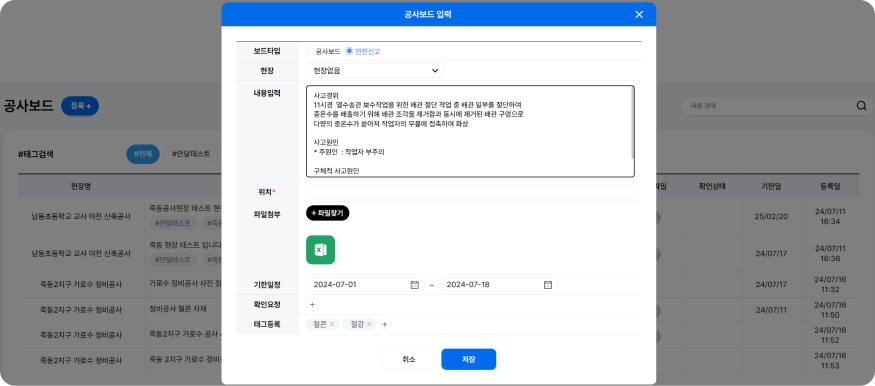Click the 등록일 column header
Image resolution: width=875 pixels, height=386 pixels.
[830, 186]
